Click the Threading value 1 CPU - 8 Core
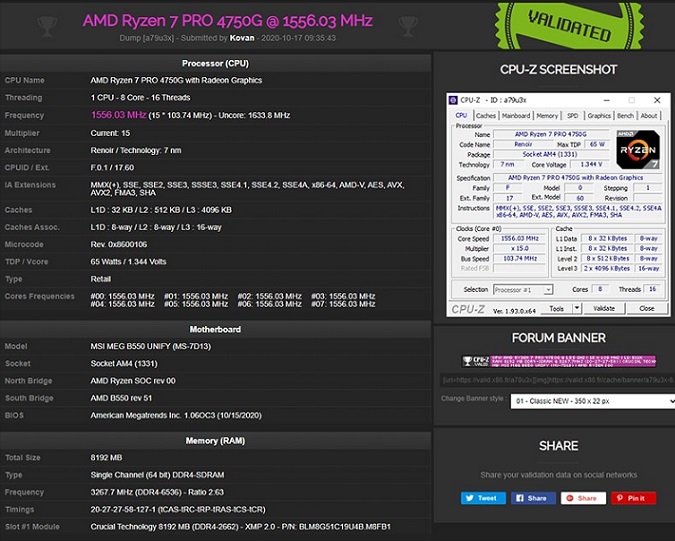675x541 pixels. click(140, 98)
